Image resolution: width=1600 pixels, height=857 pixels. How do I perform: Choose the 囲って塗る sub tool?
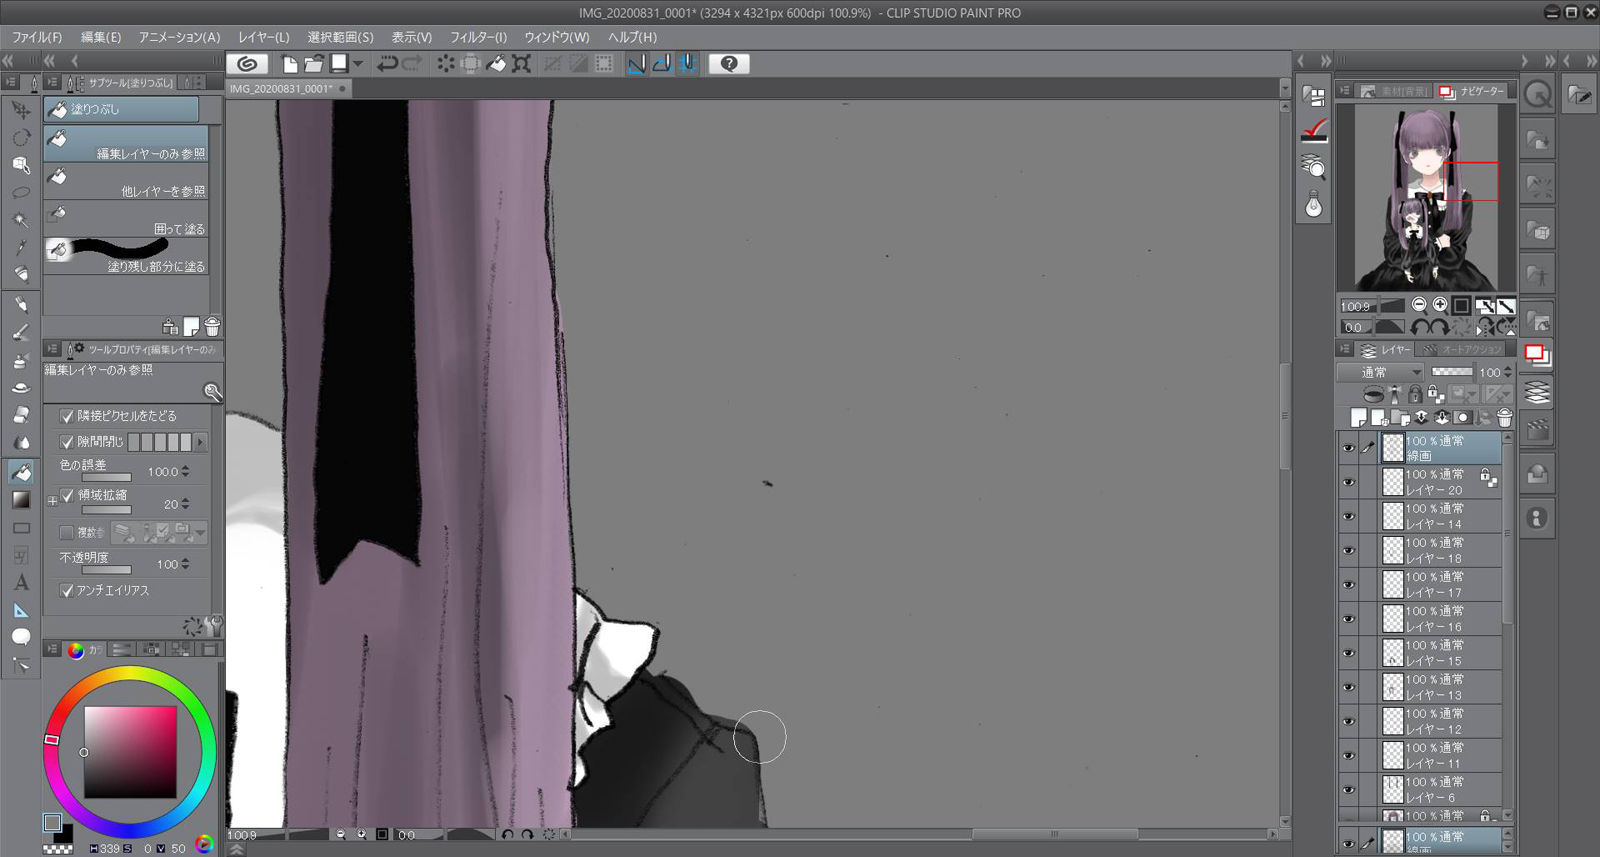(x=126, y=220)
